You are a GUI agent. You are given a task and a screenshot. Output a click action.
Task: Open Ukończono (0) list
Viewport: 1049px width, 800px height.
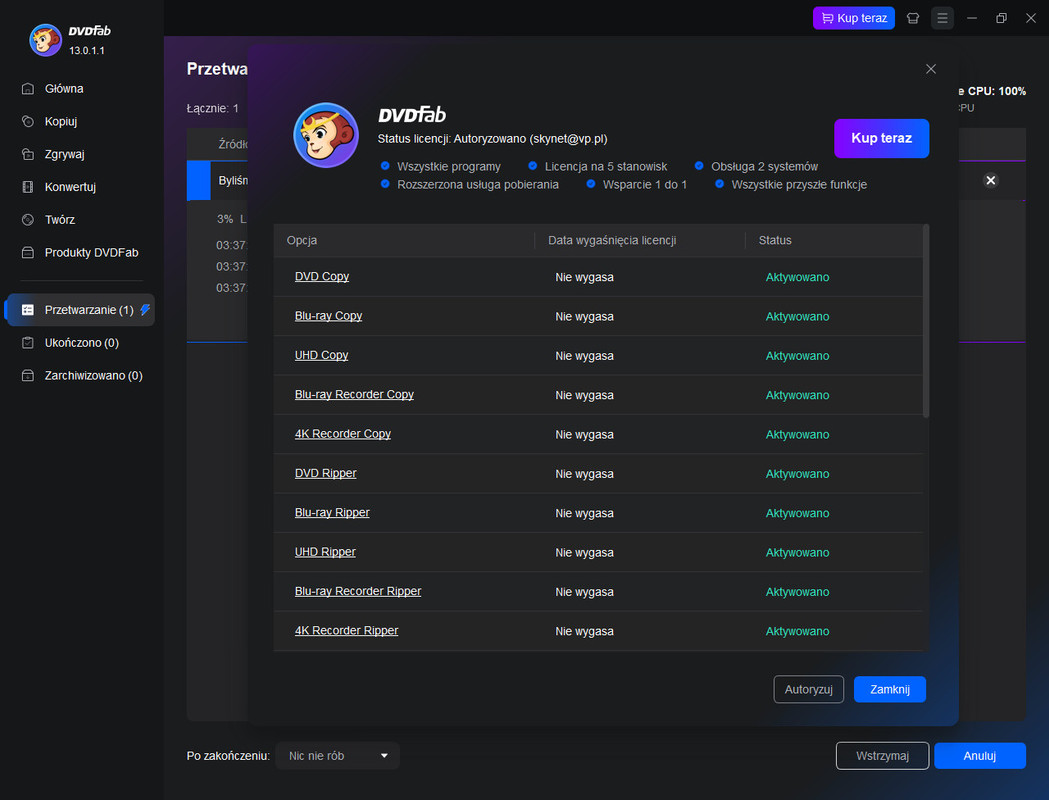[82, 342]
